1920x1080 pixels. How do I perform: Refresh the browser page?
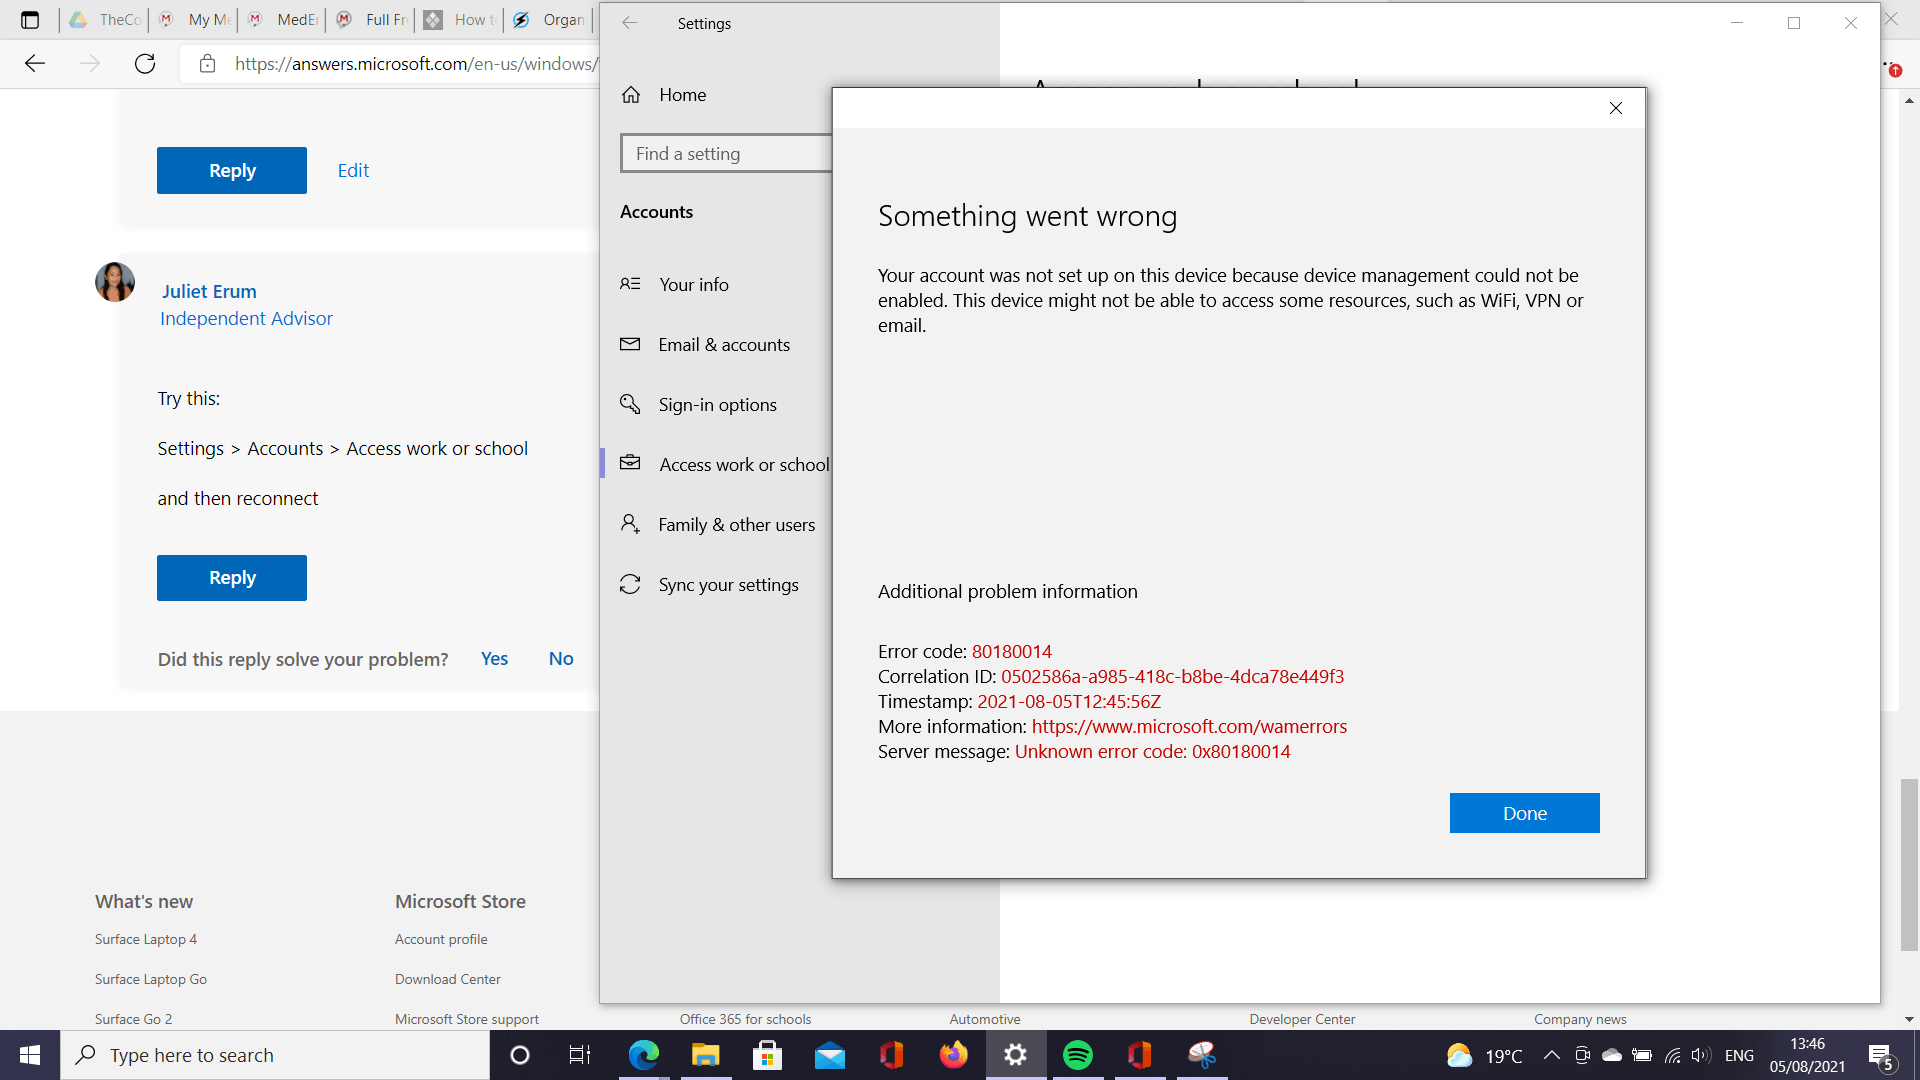coord(145,64)
